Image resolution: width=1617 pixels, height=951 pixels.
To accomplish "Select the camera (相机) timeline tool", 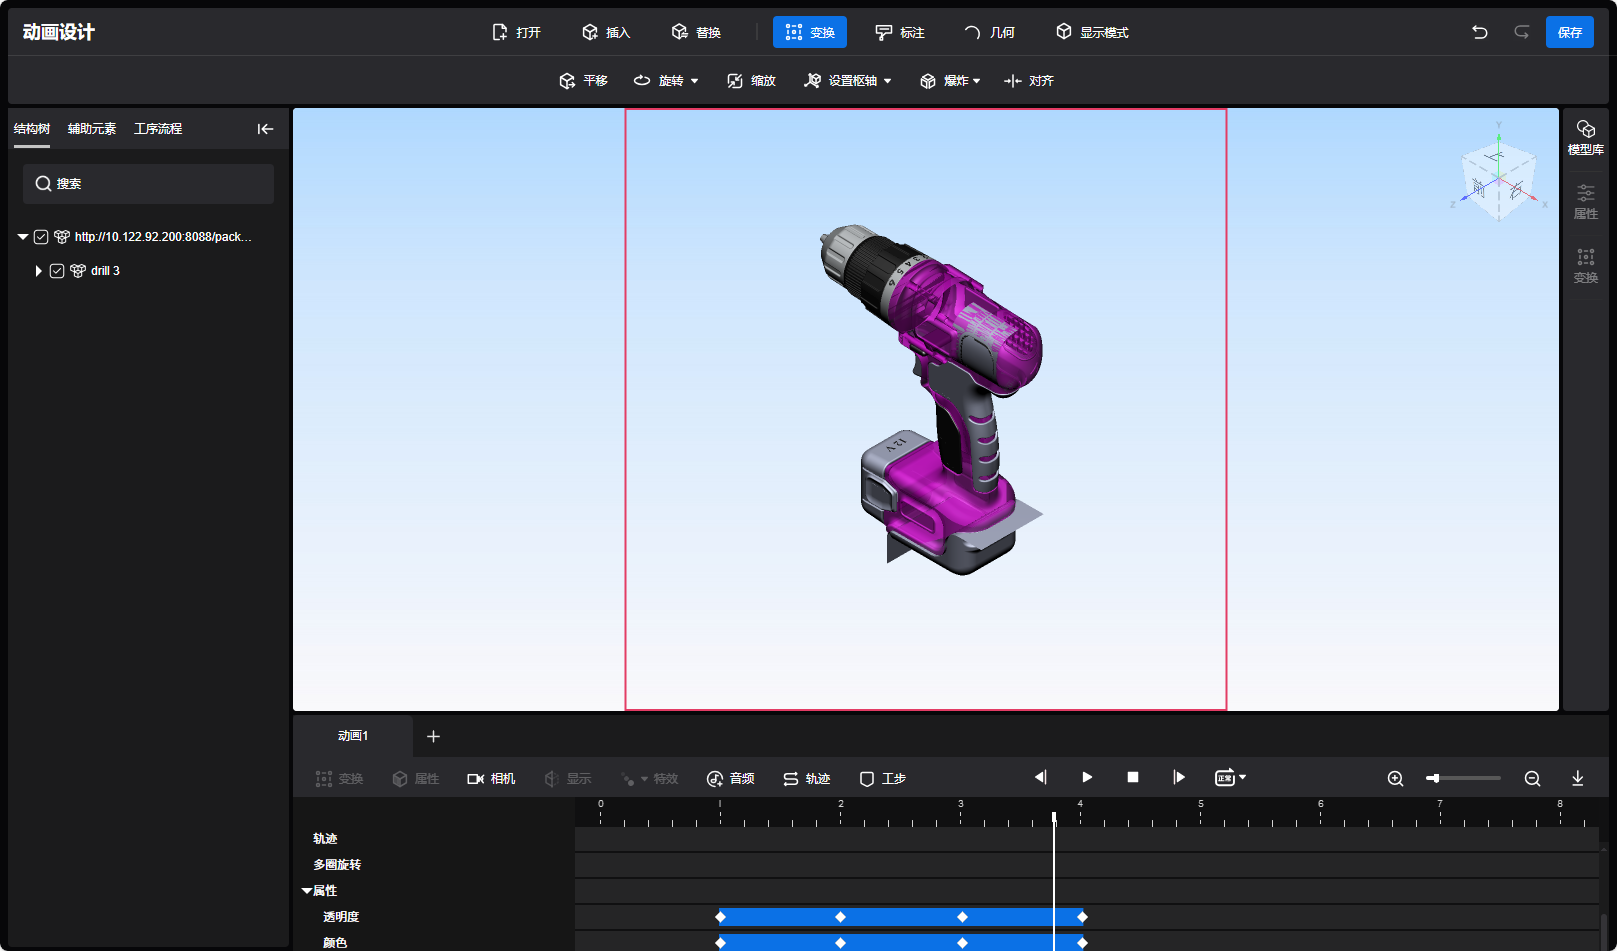I will [491, 778].
